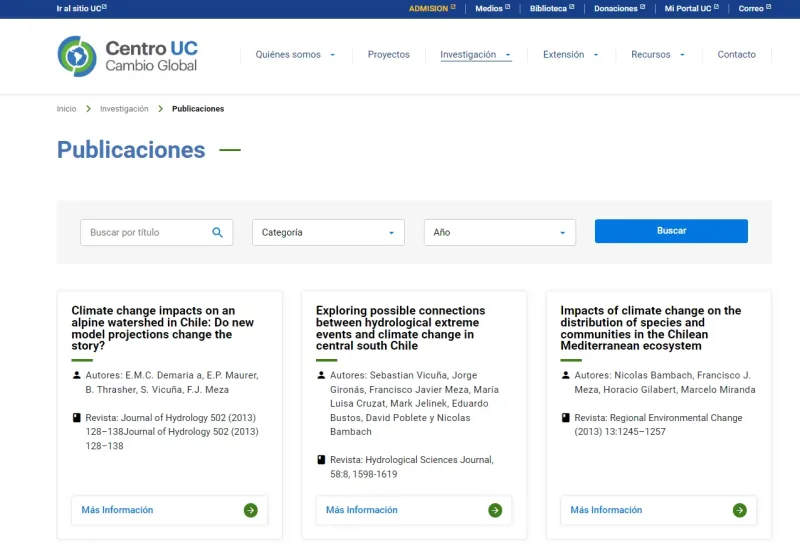Open the Categoría dropdown

(328, 233)
